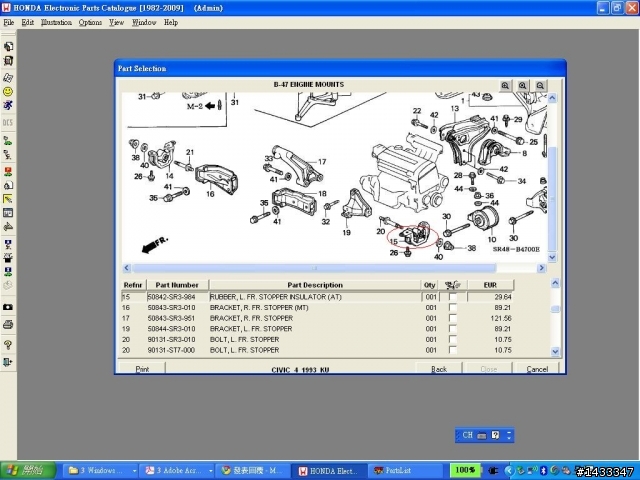Screen dimensions: 640x480
Task: Click the Windows Start button
Action: tap(28, 471)
